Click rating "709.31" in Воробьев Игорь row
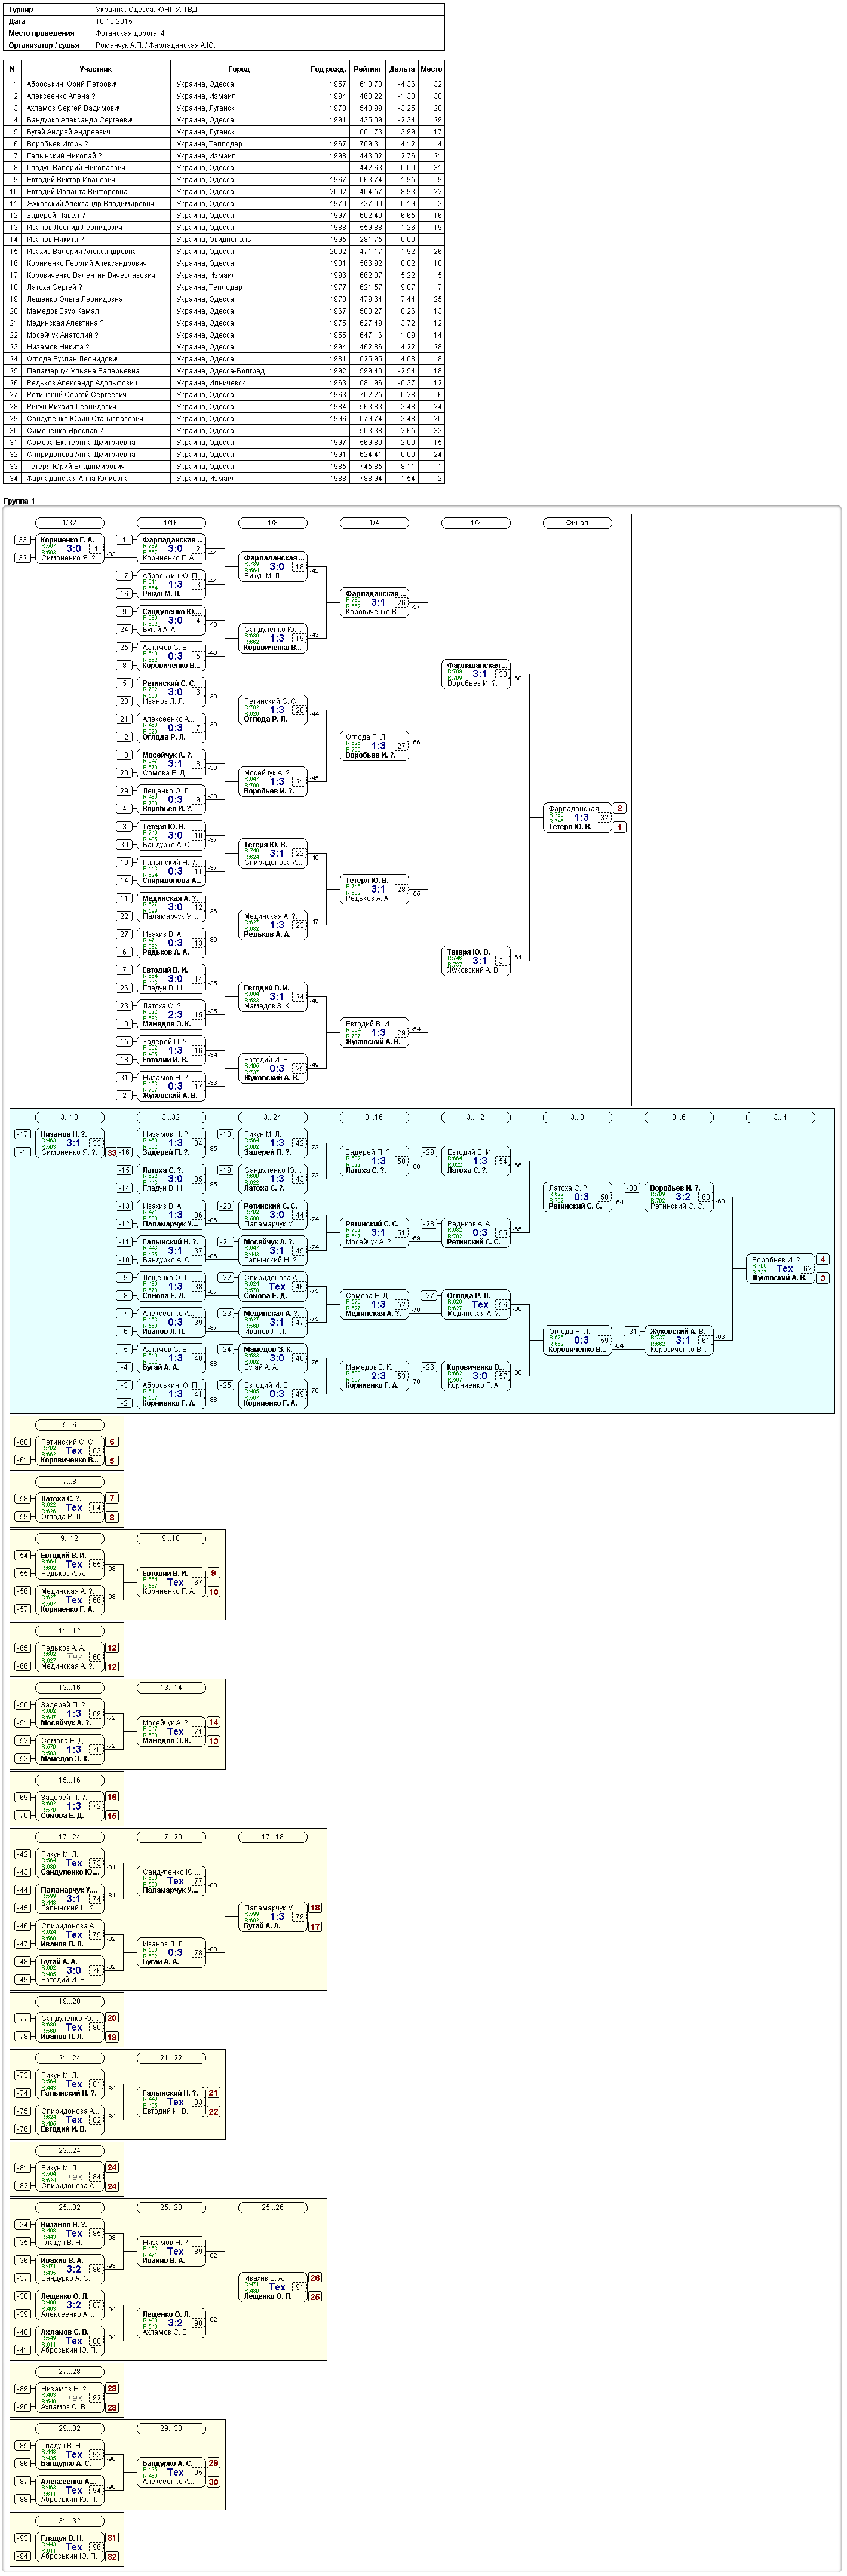The height and width of the screenshot is (2576, 847). [x=371, y=144]
